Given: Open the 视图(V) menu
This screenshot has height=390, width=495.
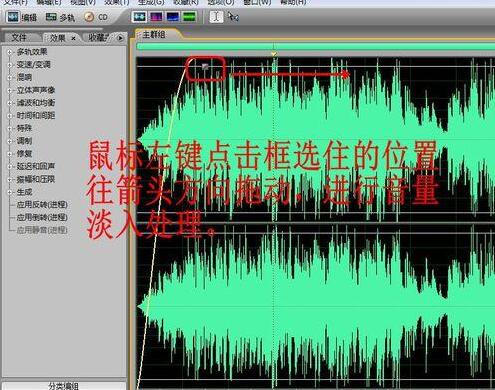Looking at the screenshot, I should 83,2.
